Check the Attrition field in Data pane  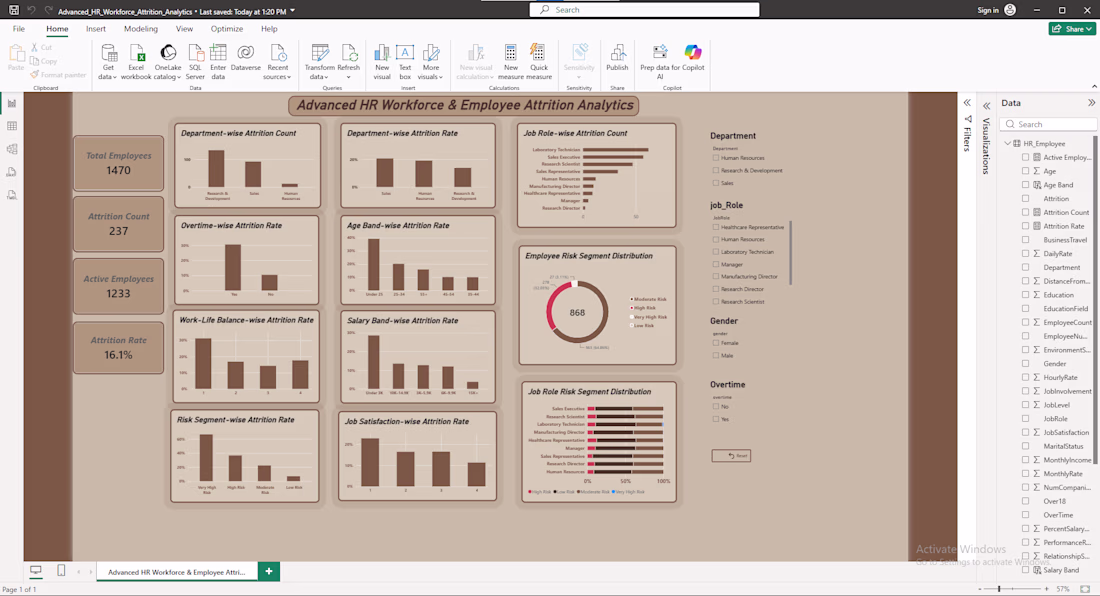[x=1026, y=198]
